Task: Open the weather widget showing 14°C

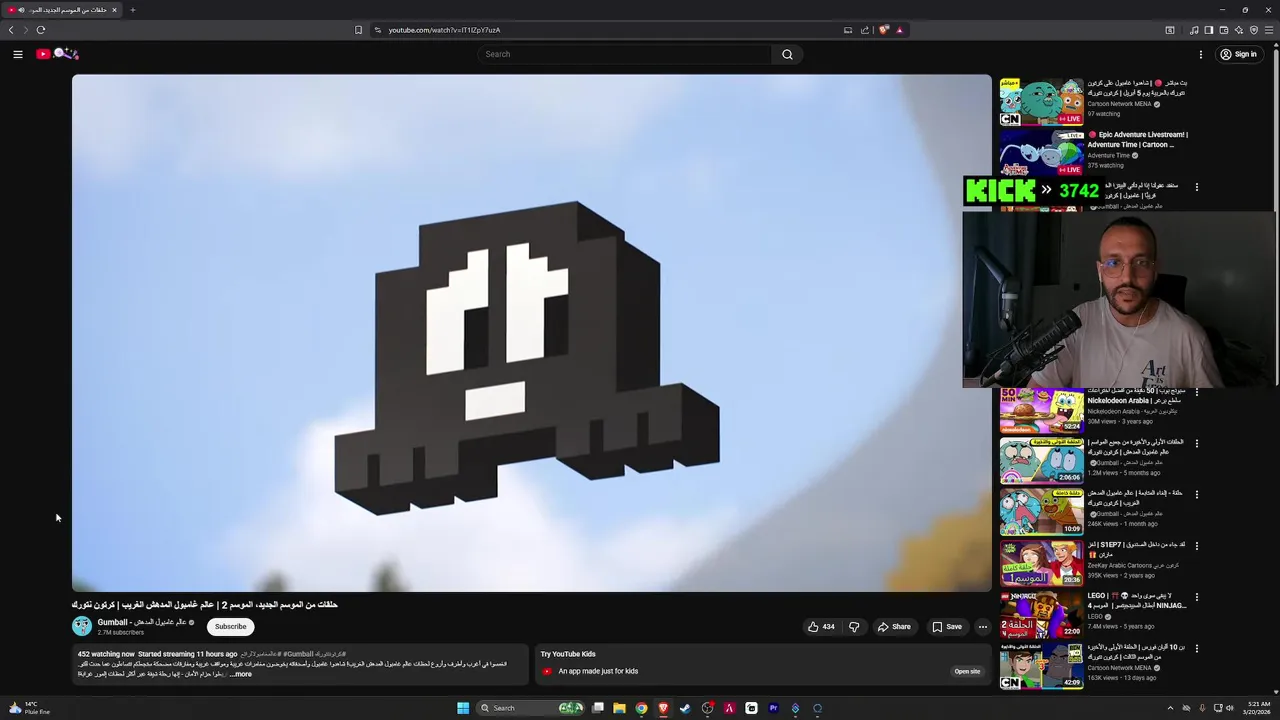Action: (28, 708)
